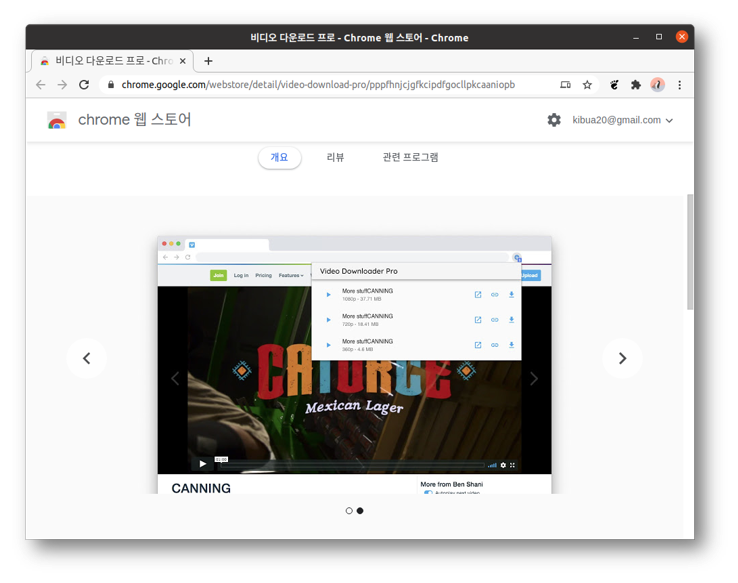Show previous screenshot with left carousel arrow
Viewport: 738px width, 583px height.
pyautogui.click(x=87, y=359)
